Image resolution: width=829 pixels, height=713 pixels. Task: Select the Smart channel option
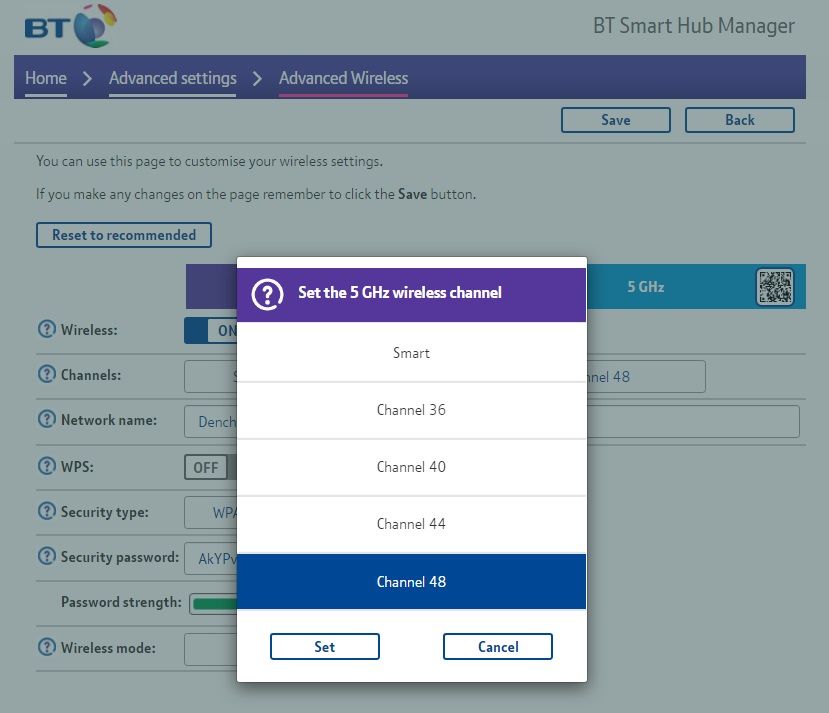click(411, 353)
